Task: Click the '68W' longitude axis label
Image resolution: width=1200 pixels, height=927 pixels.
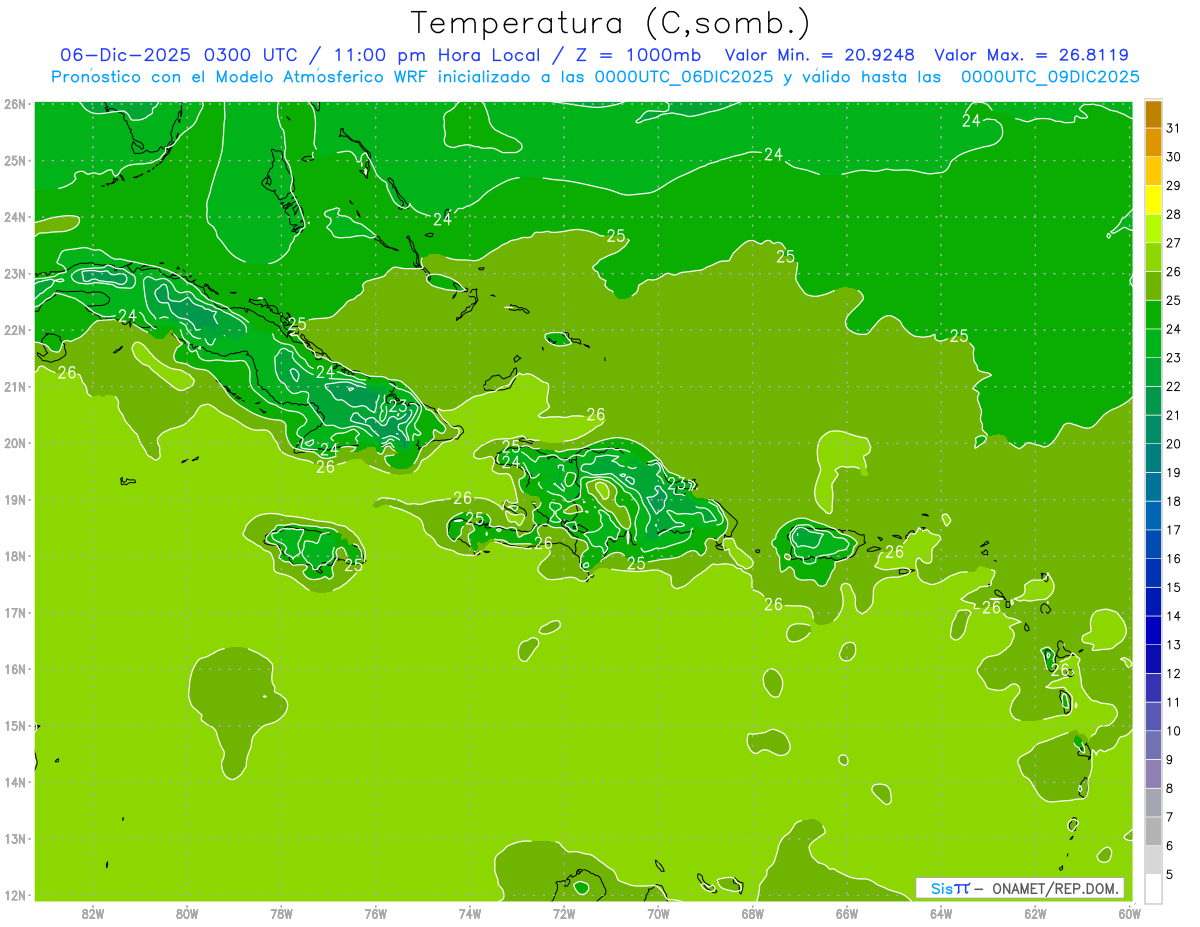Action: 753,914
